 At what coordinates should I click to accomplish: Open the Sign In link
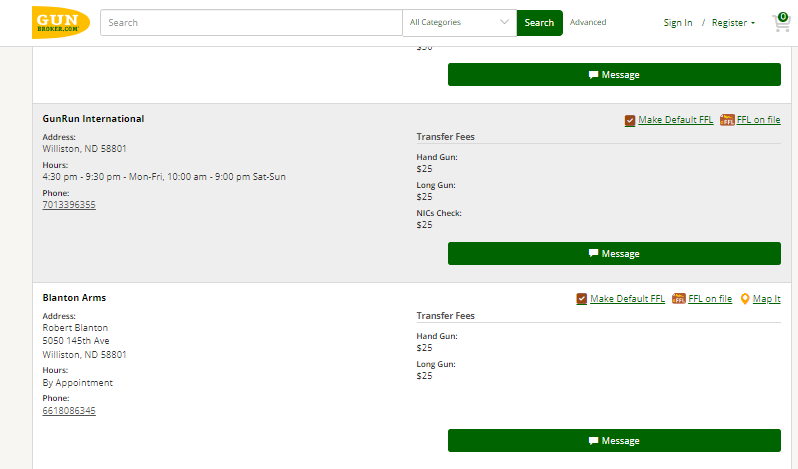[677, 23]
